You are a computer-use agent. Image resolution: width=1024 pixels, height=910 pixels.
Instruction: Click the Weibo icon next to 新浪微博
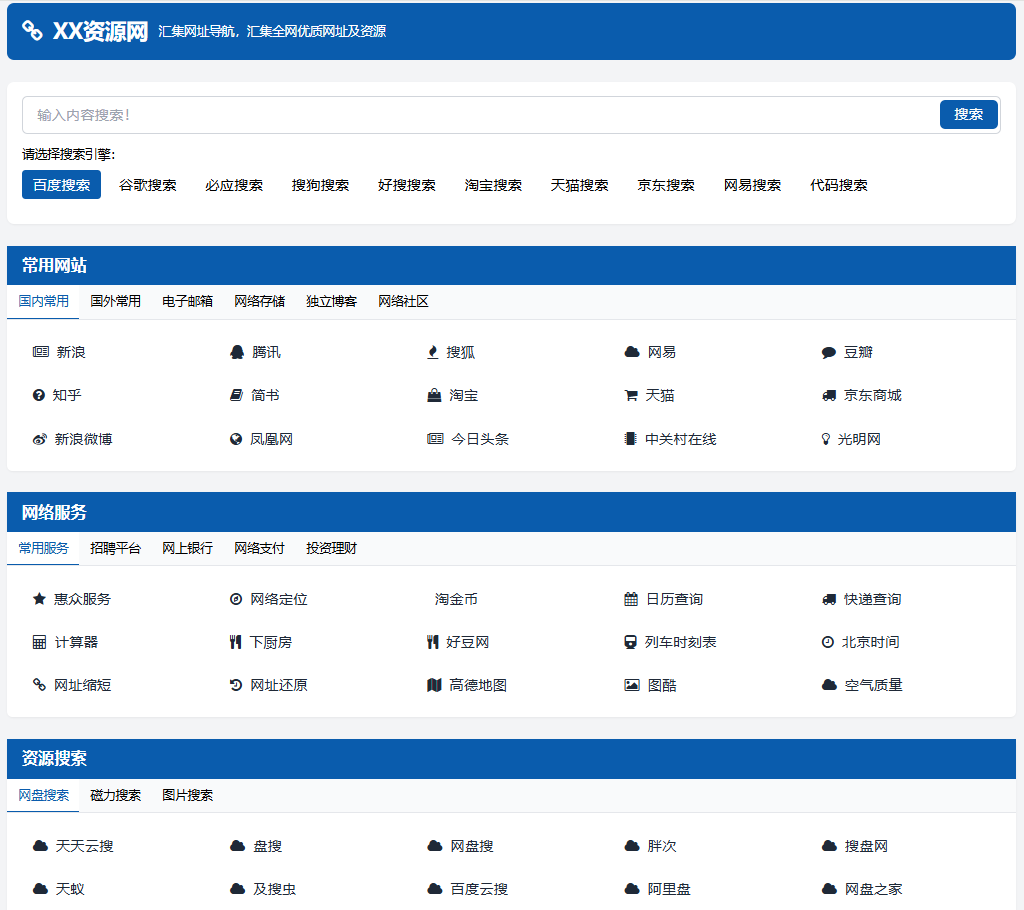[x=40, y=439]
